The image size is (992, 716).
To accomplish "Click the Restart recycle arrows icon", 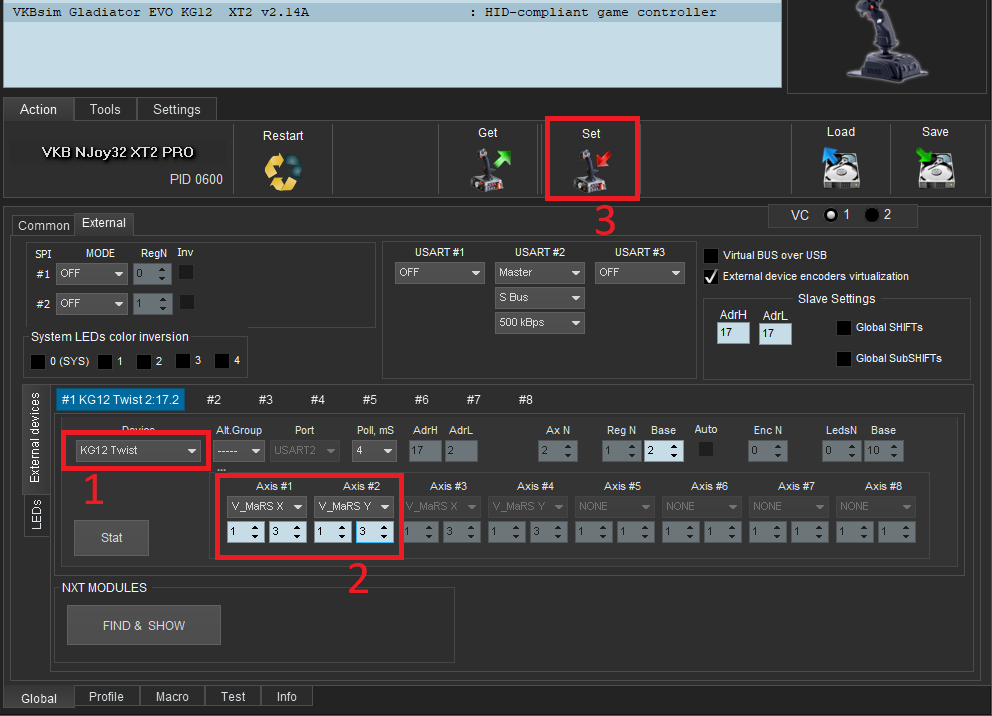I will pos(283,170).
